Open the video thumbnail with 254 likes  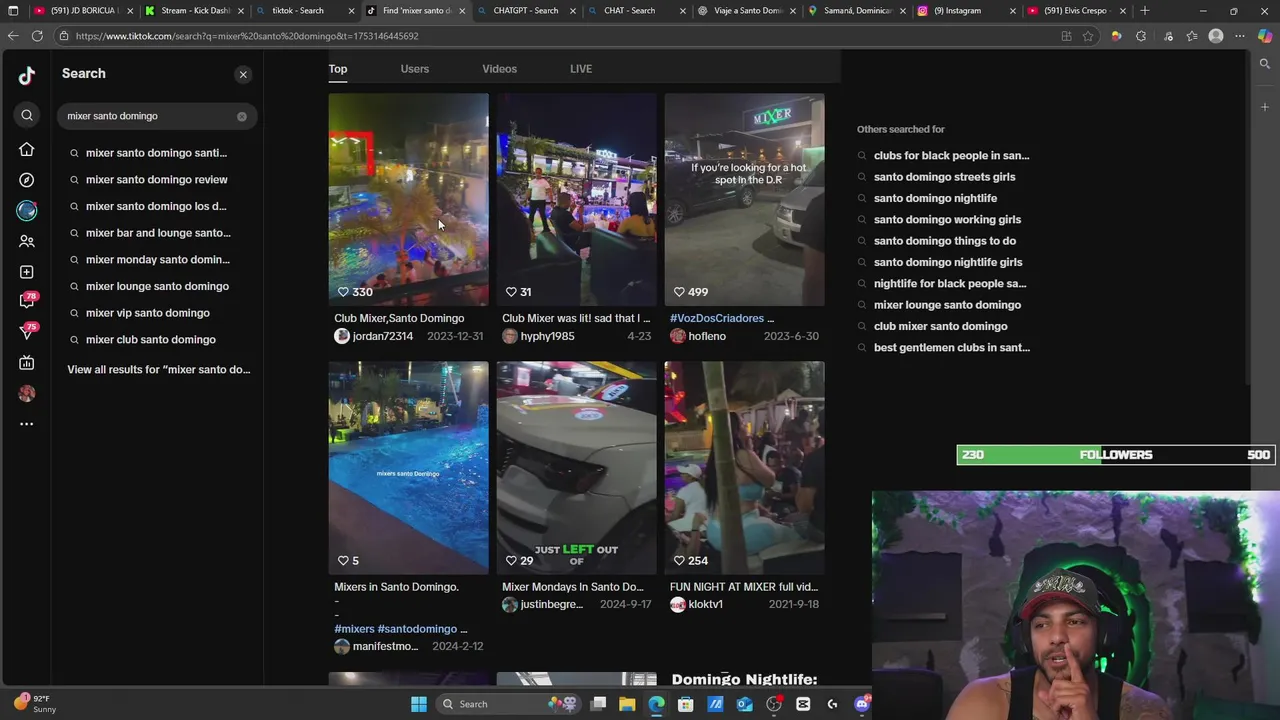[x=745, y=467]
